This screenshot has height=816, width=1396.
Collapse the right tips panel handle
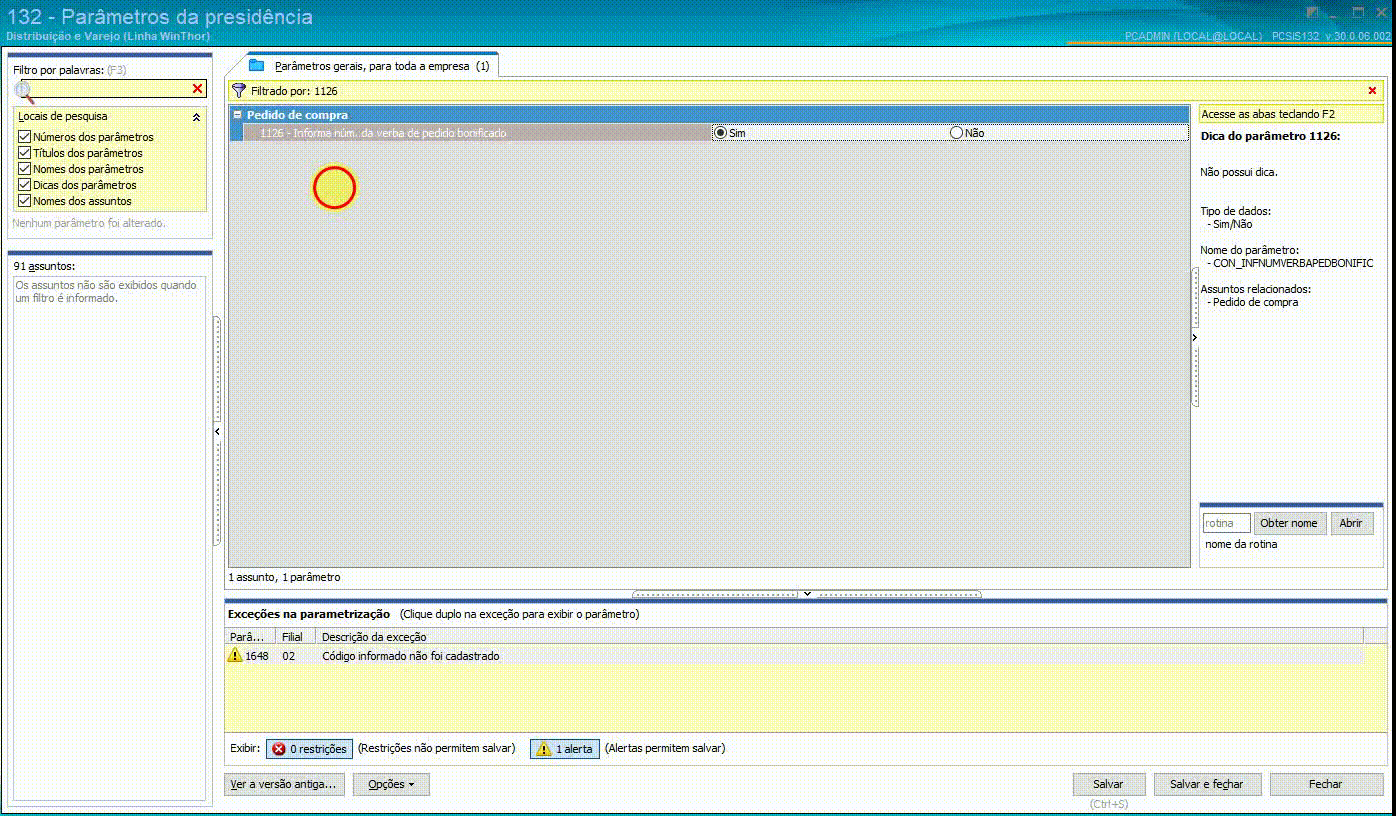(x=1194, y=338)
